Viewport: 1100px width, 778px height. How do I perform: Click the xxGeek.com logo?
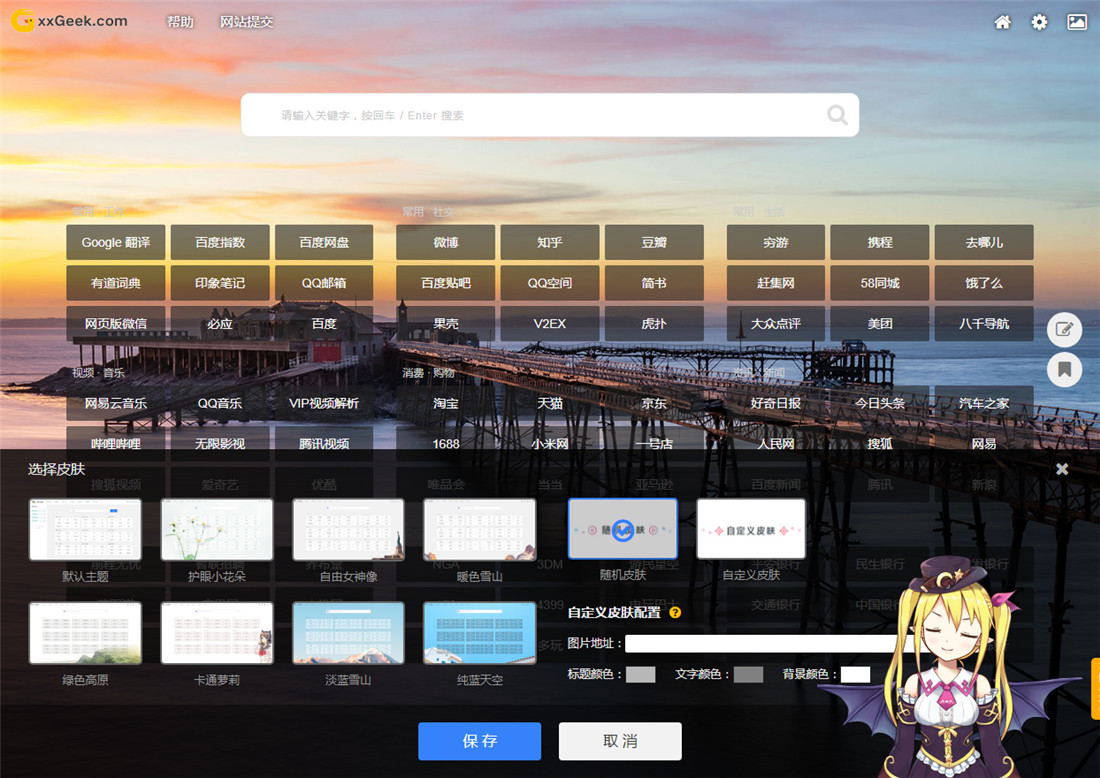pos(70,21)
